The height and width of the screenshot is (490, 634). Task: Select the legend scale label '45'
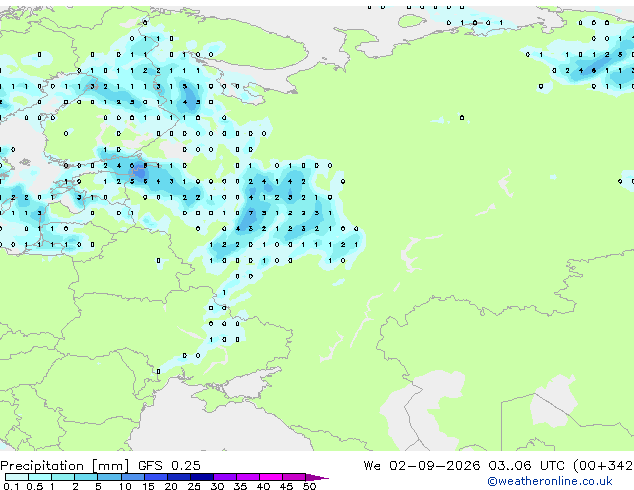click(286, 486)
